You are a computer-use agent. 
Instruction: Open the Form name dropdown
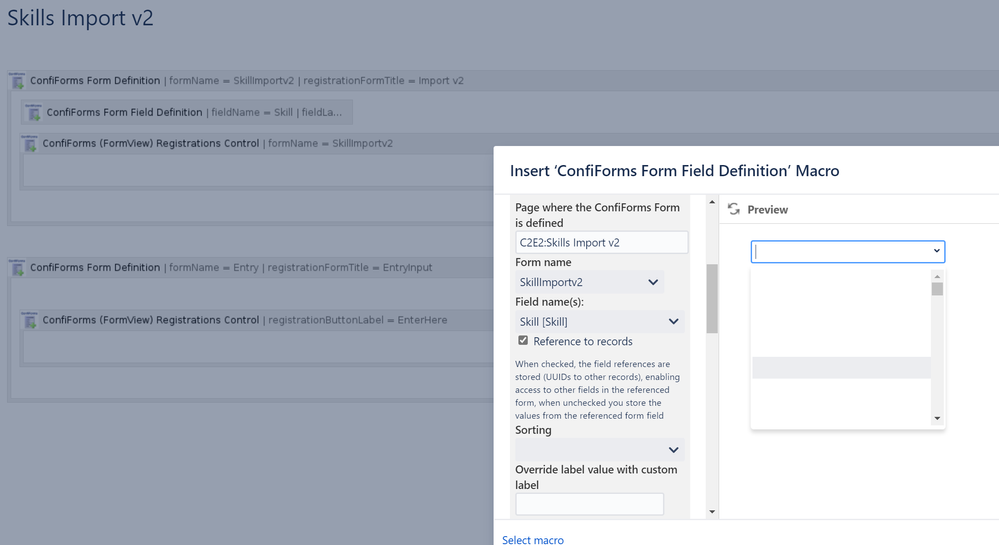(x=589, y=282)
